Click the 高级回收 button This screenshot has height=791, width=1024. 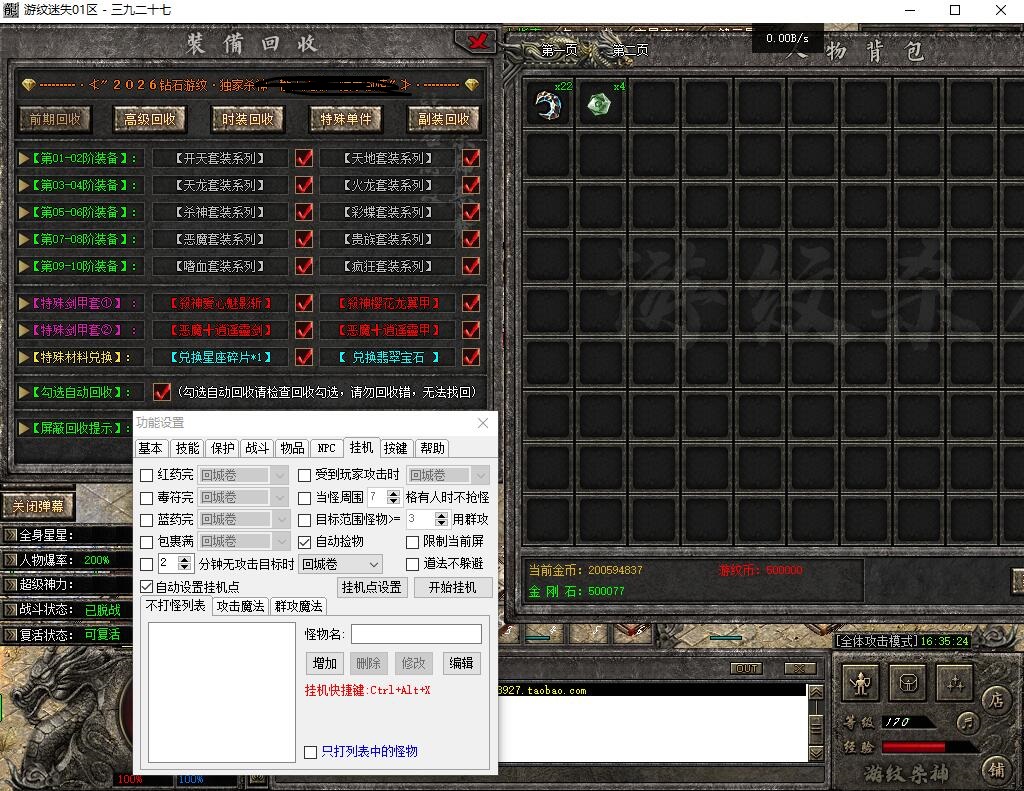(x=150, y=119)
